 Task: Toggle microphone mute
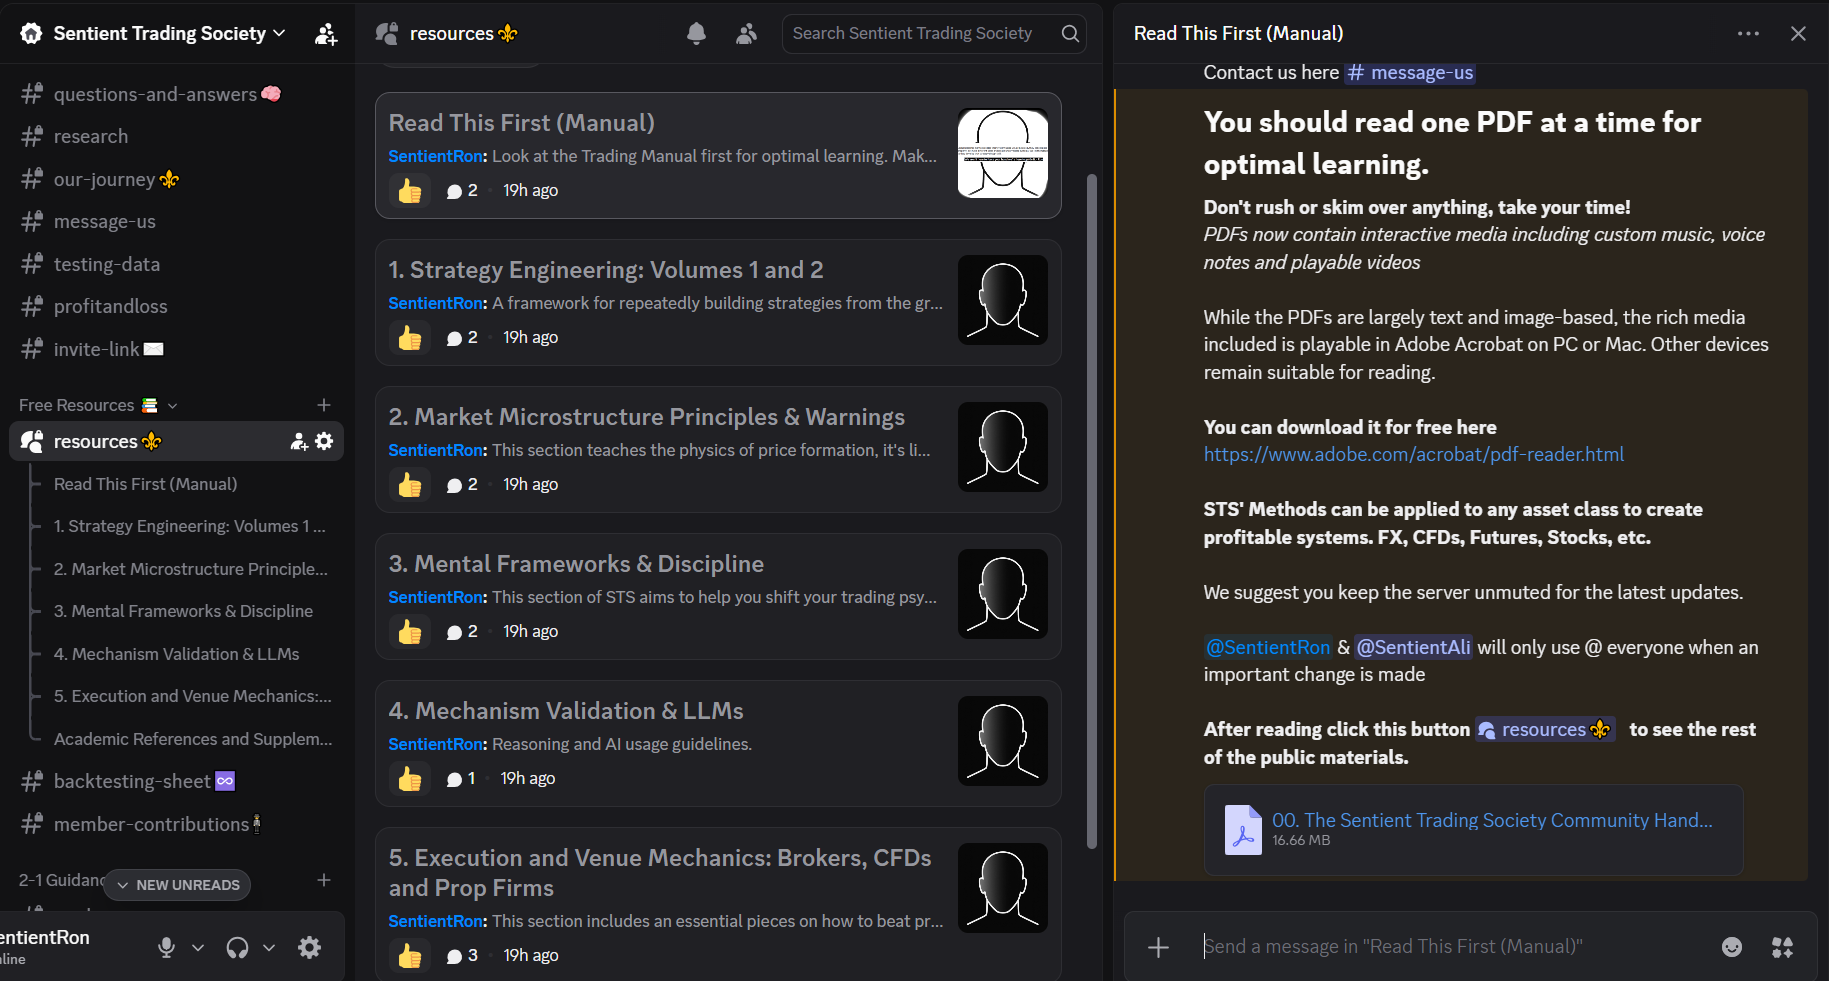point(167,948)
